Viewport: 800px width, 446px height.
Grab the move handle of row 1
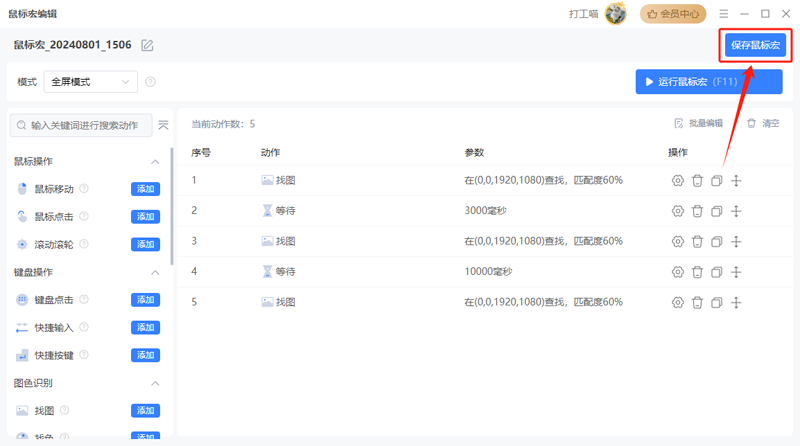tap(736, 181)
